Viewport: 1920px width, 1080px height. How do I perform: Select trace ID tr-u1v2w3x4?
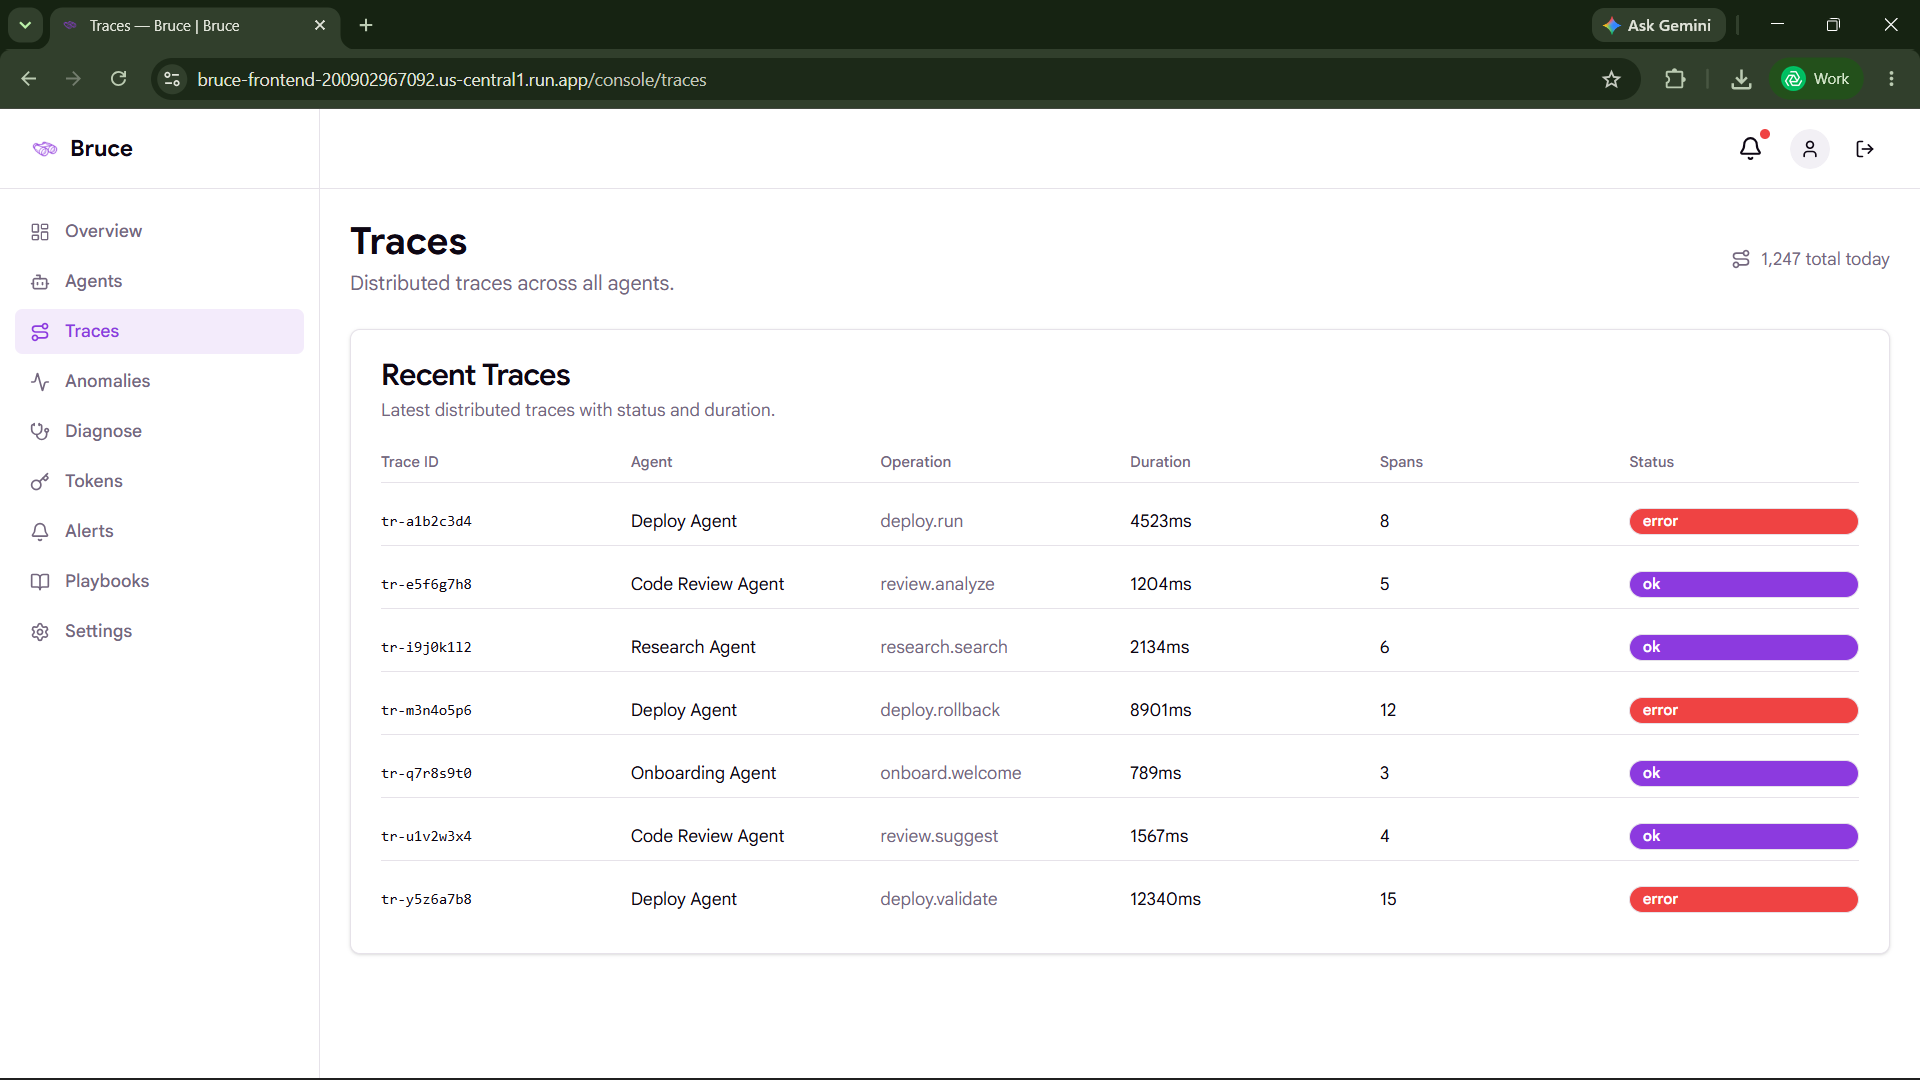(x=426, y=836)
